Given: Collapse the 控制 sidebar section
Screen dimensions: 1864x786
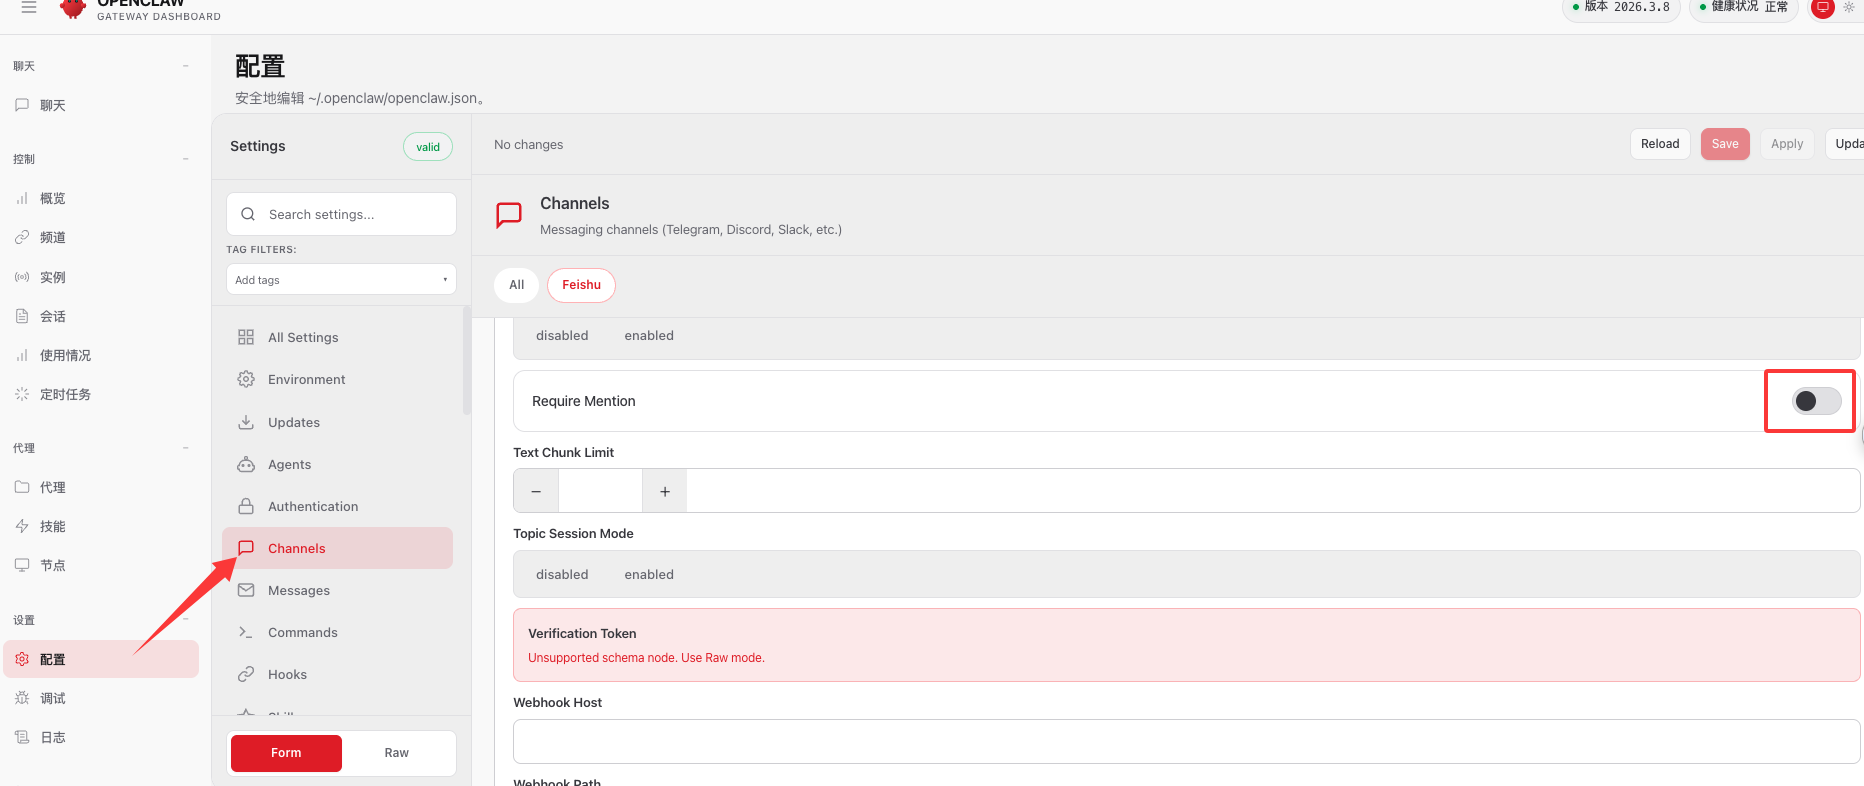Looking at the screenshot, I should click(x=186, y=159).
